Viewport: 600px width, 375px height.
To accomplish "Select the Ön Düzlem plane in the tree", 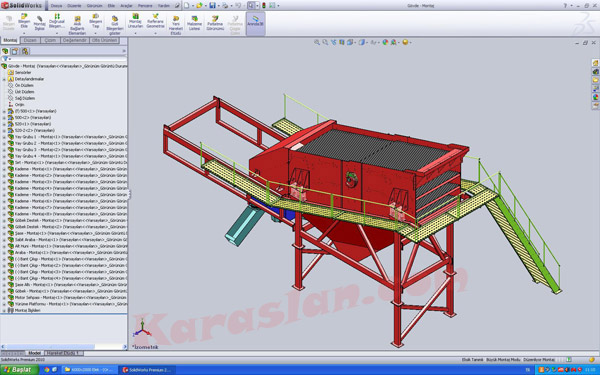I will [24, 85].
